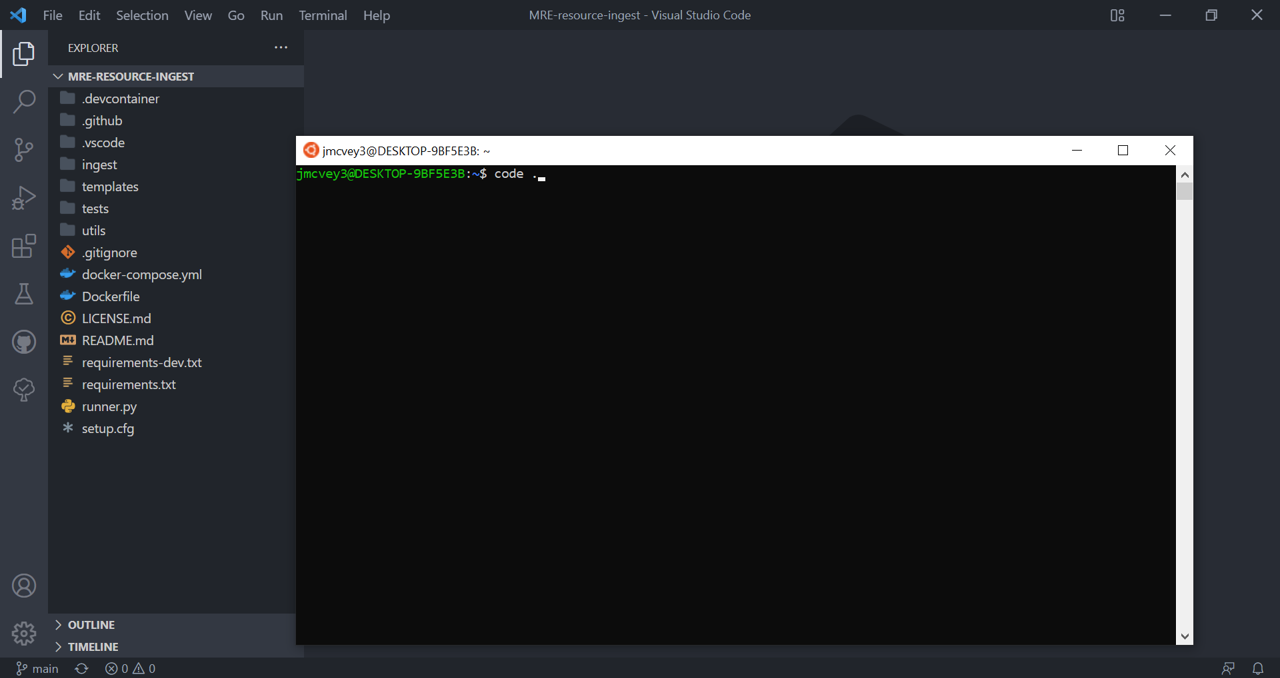The image size is (1280, 678).
Task: Click the main branch indicator
Action: click(x=37, y=668)
